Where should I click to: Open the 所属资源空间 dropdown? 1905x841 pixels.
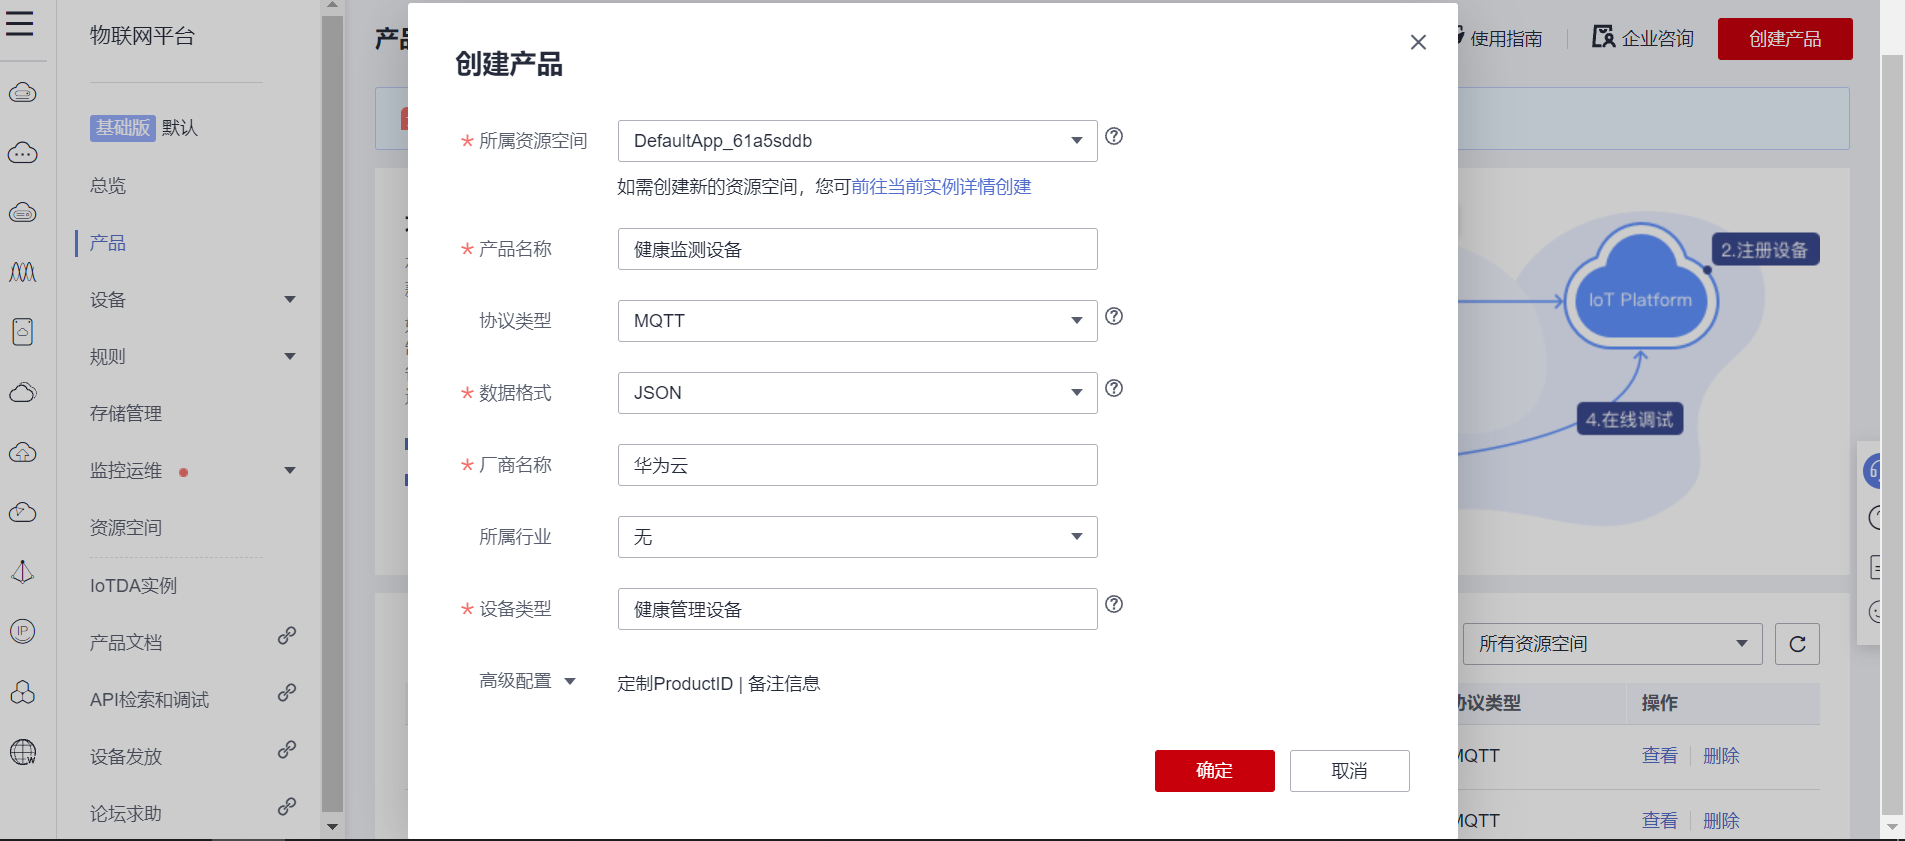pos(857,141)
